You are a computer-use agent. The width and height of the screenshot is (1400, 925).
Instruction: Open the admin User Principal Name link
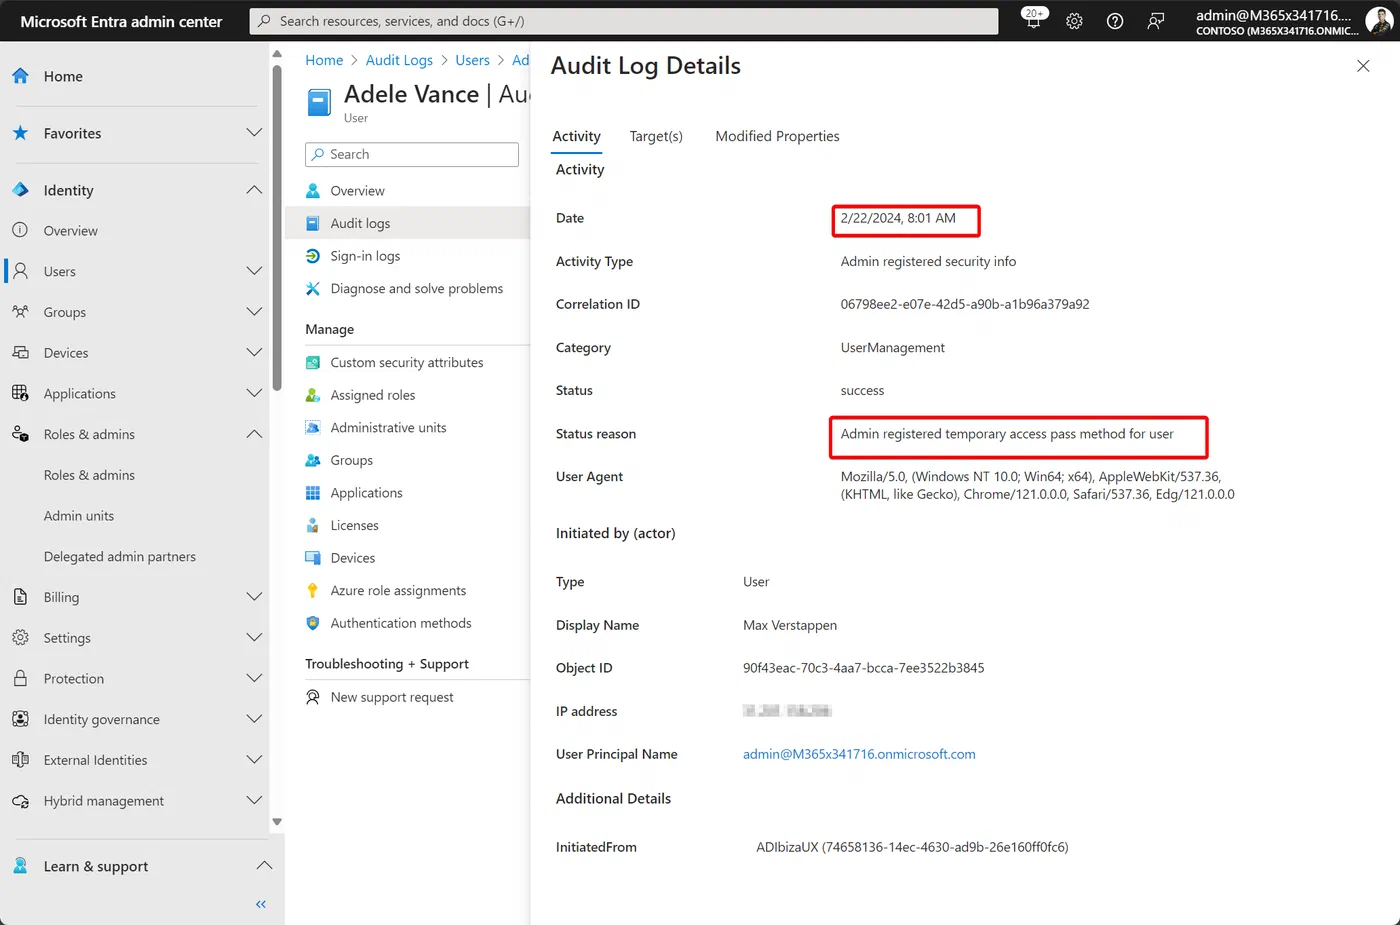[859, 754]
